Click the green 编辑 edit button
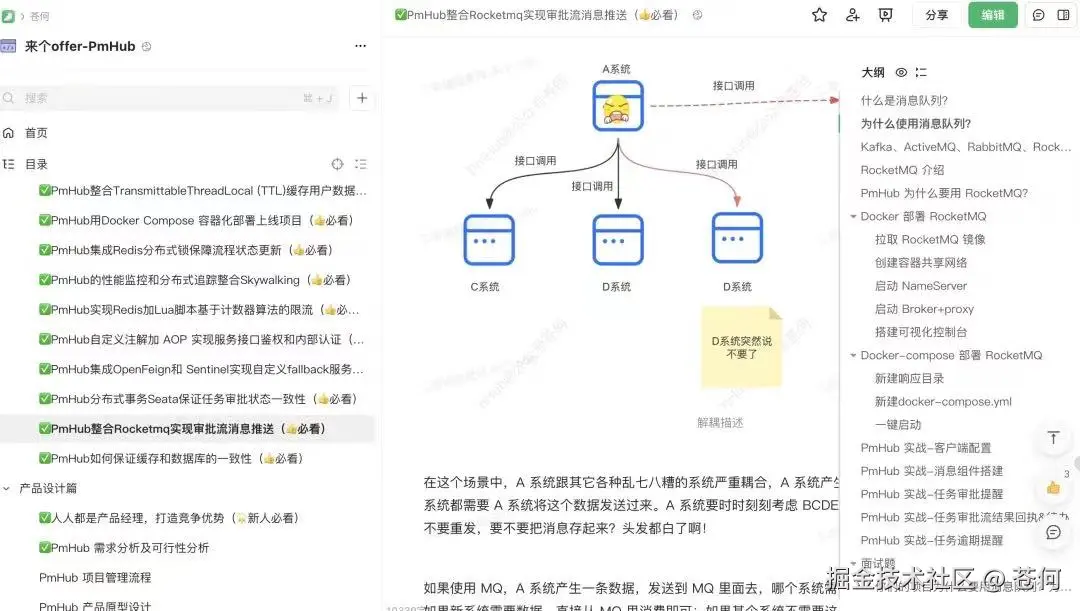This screenshot has width=1080, height=611. [993, 14]
